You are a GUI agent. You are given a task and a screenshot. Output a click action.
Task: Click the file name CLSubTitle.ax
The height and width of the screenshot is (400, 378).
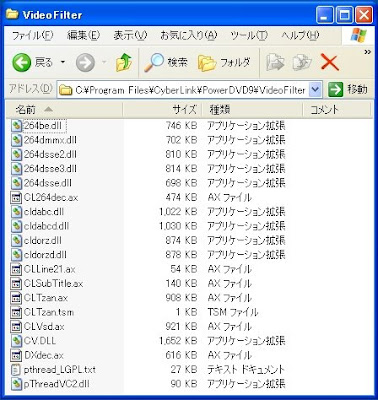(x=53, y=283)
